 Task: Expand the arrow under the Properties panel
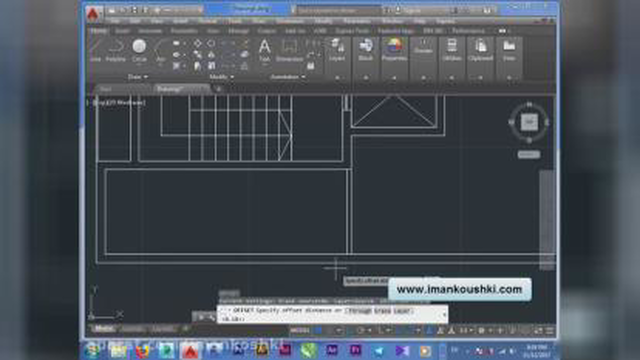pos(394,77)
